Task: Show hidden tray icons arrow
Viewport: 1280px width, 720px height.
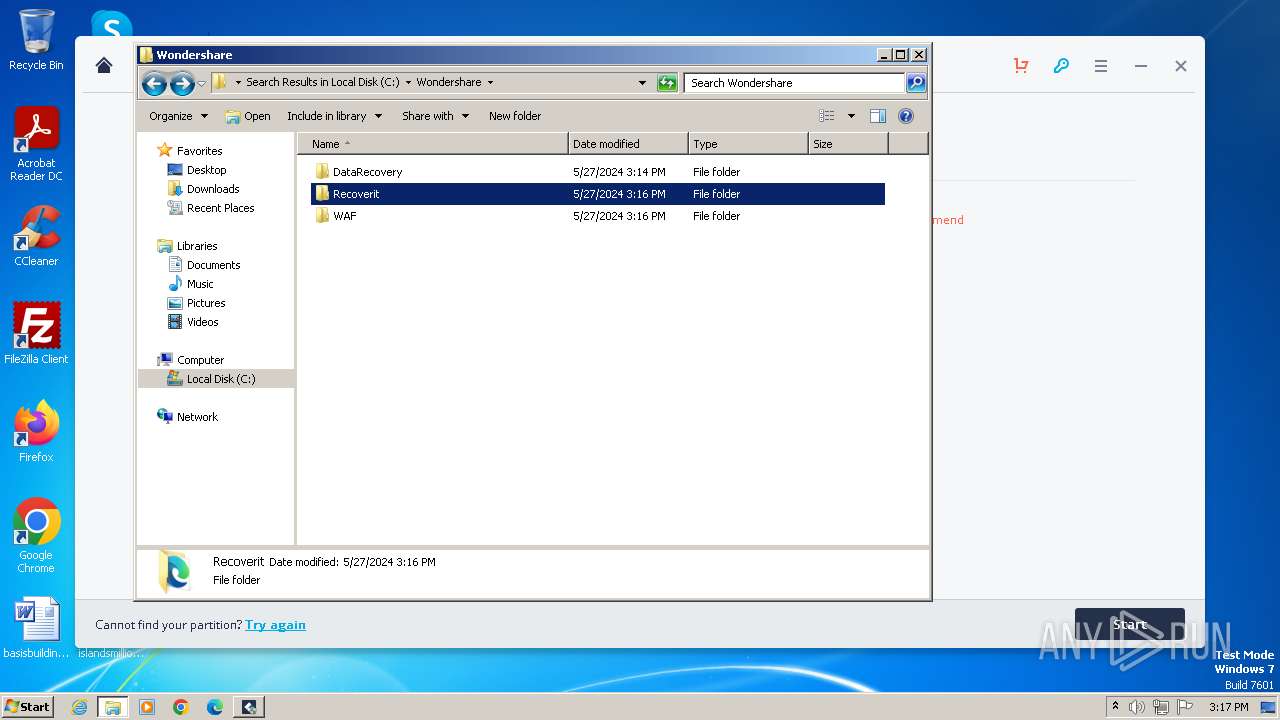Action: click(1115, 707)
